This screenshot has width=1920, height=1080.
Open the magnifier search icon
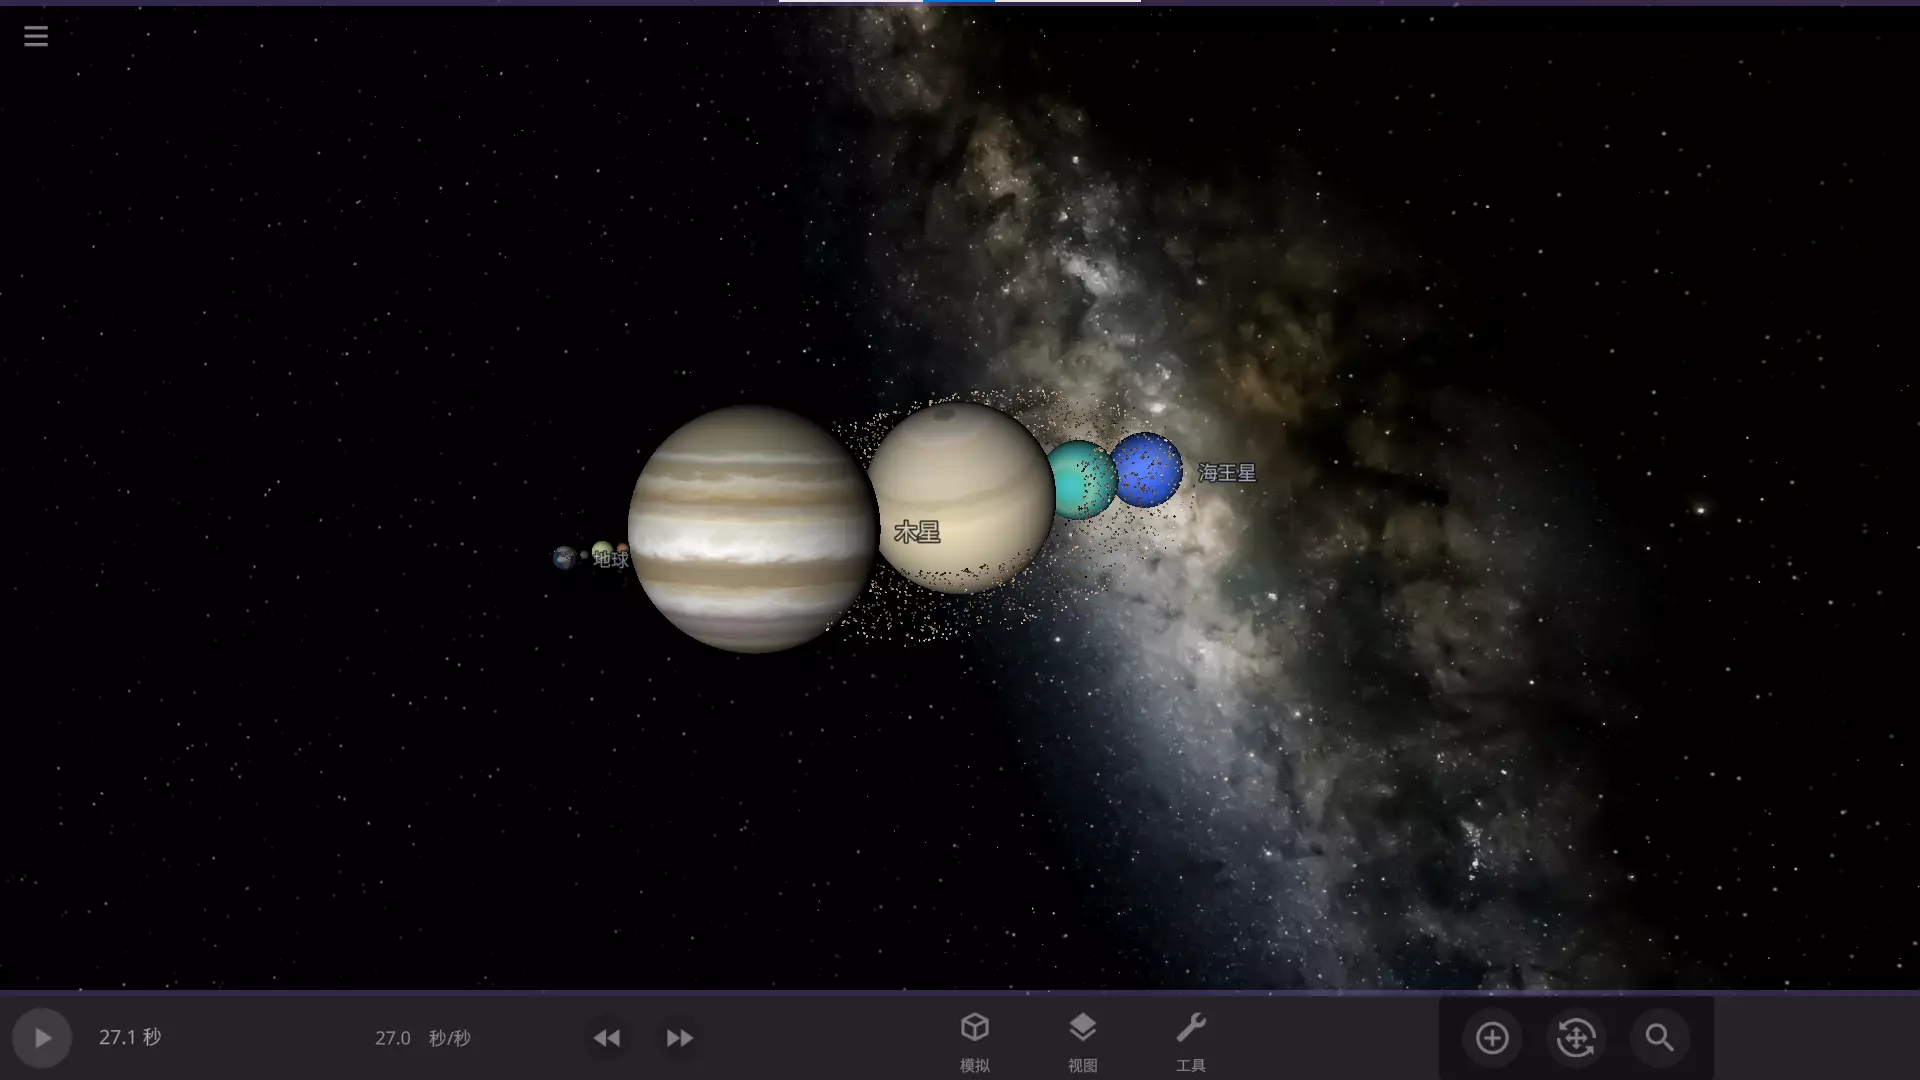pos(1660,1038)
